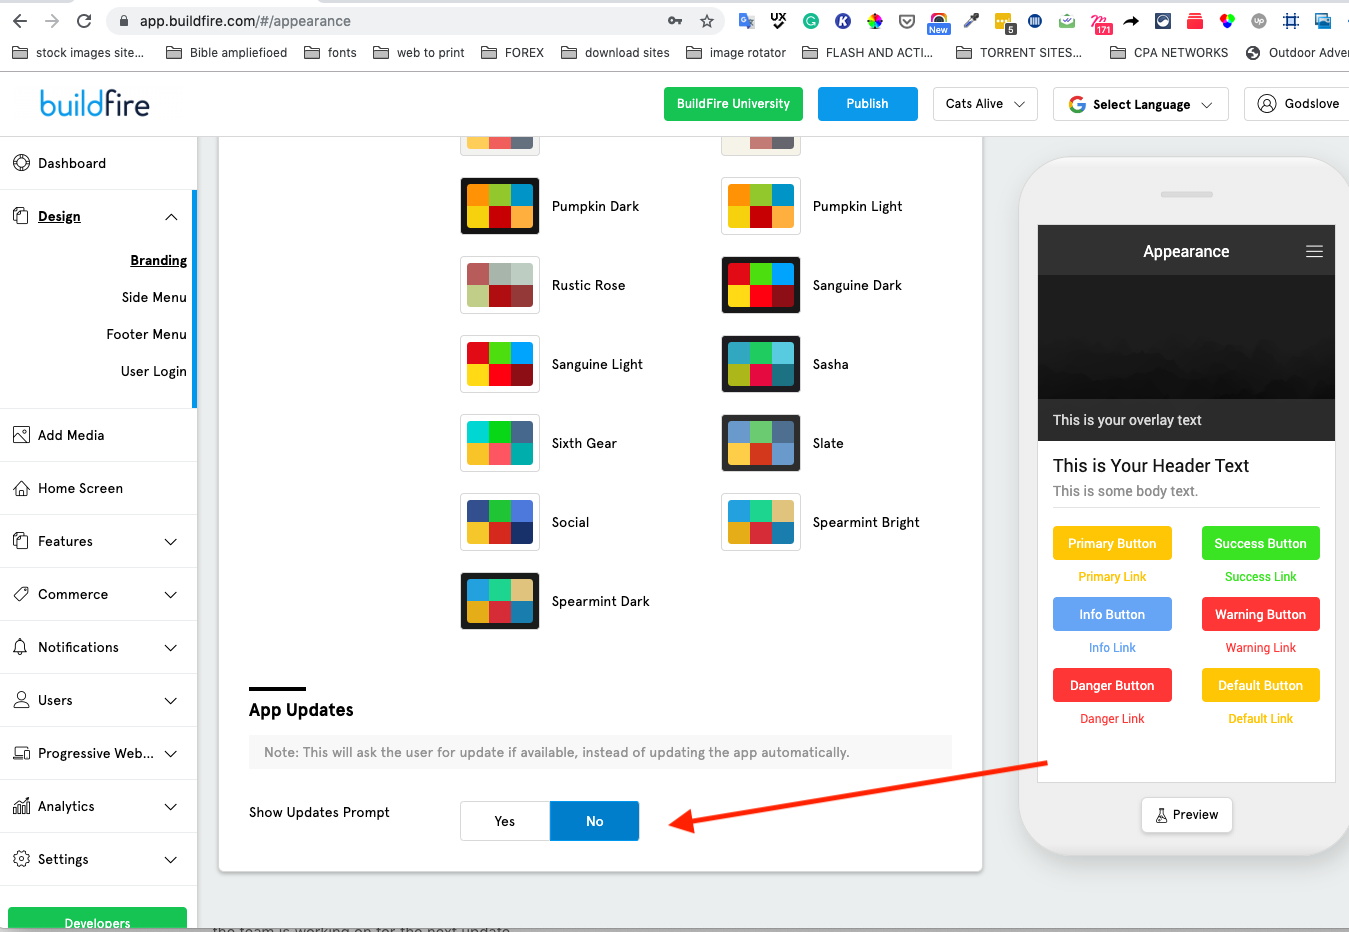Expand the Analytics chevron
The height and width of the screenshot is (932, 1349).
coord(171,807)
